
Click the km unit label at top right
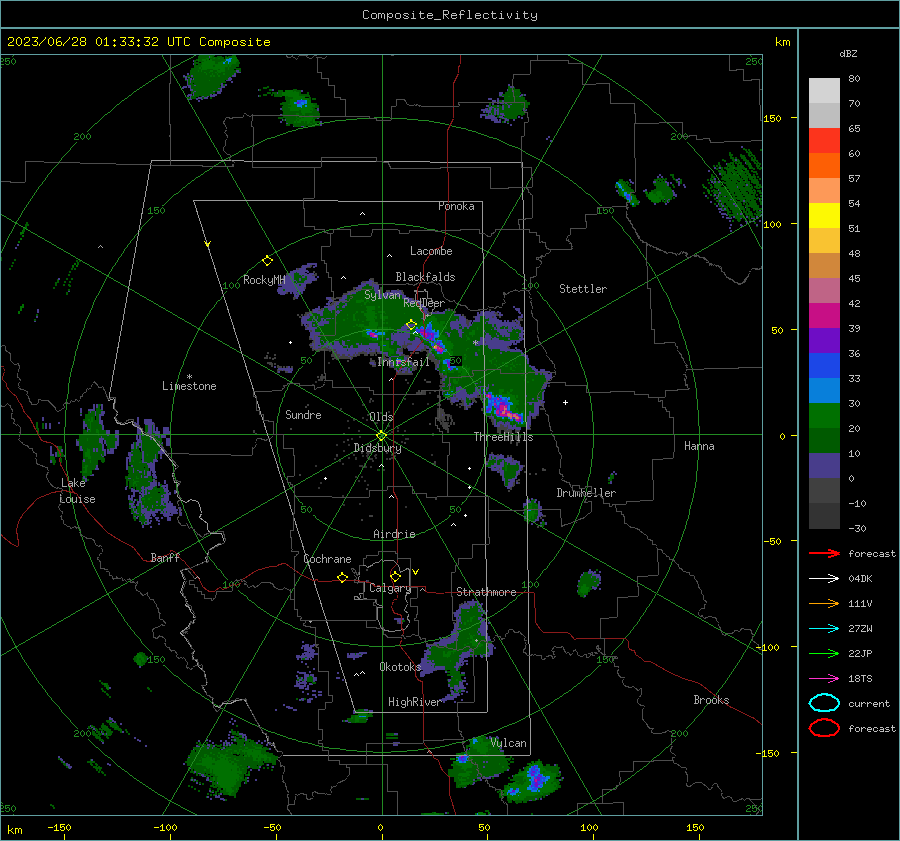782,42
